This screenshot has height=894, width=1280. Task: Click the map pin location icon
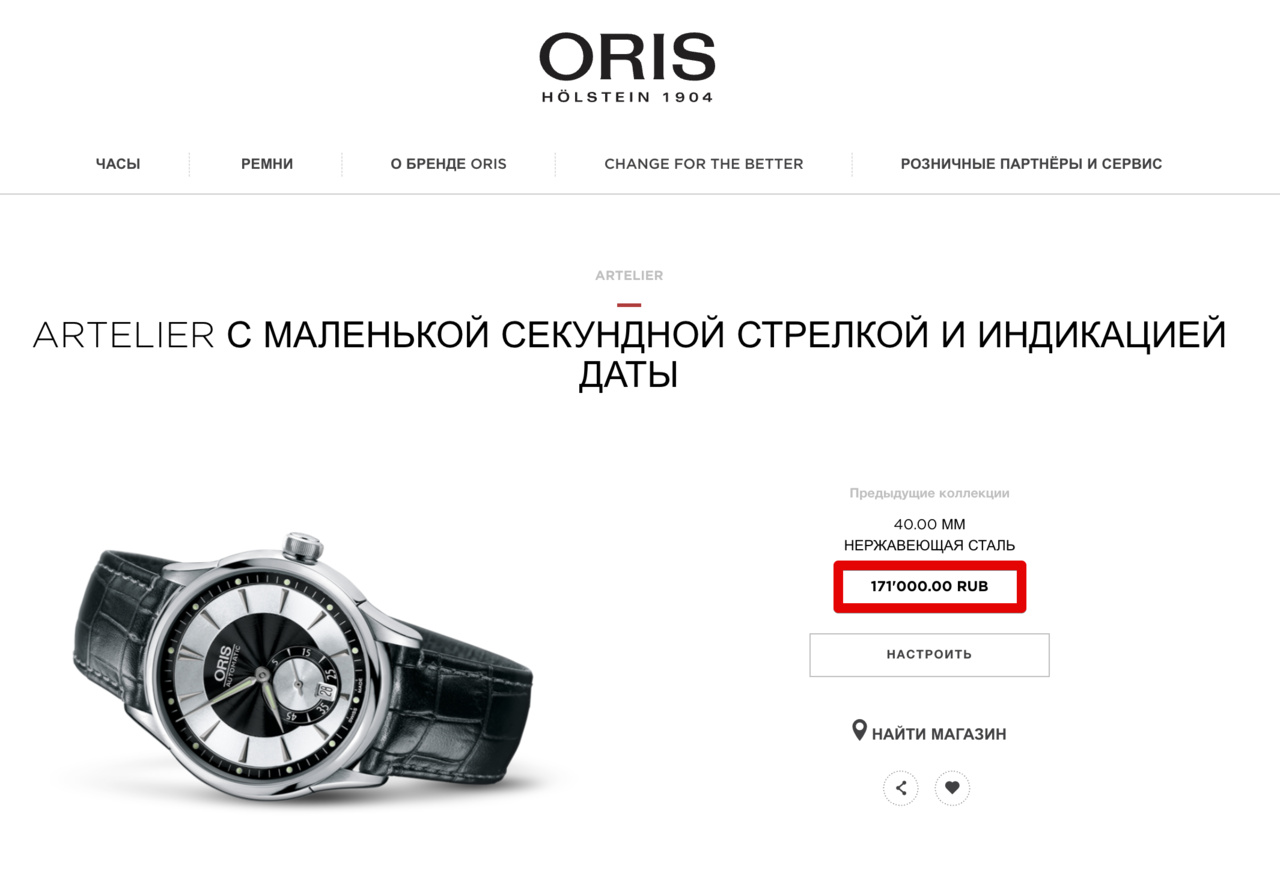click(859, 731)
